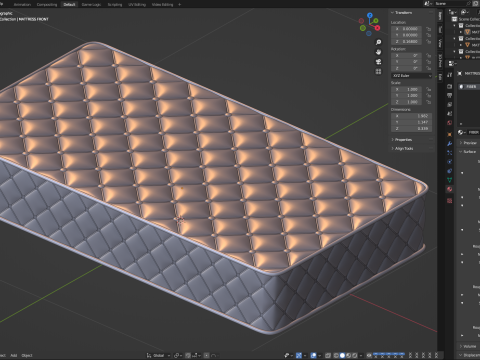Open the Physics properties tab icon

[450, 162]
